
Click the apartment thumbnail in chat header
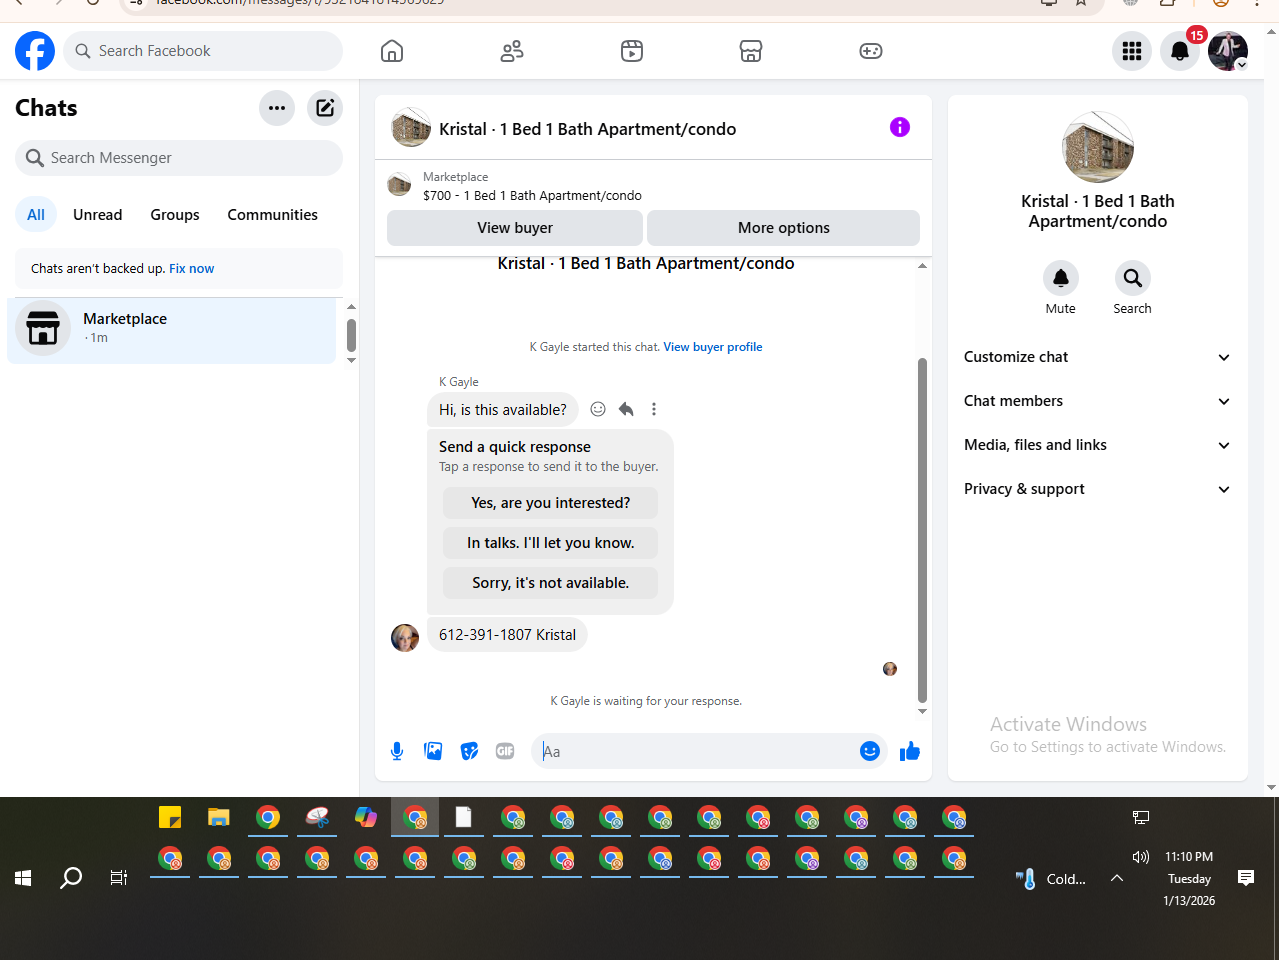pos(411,128)
